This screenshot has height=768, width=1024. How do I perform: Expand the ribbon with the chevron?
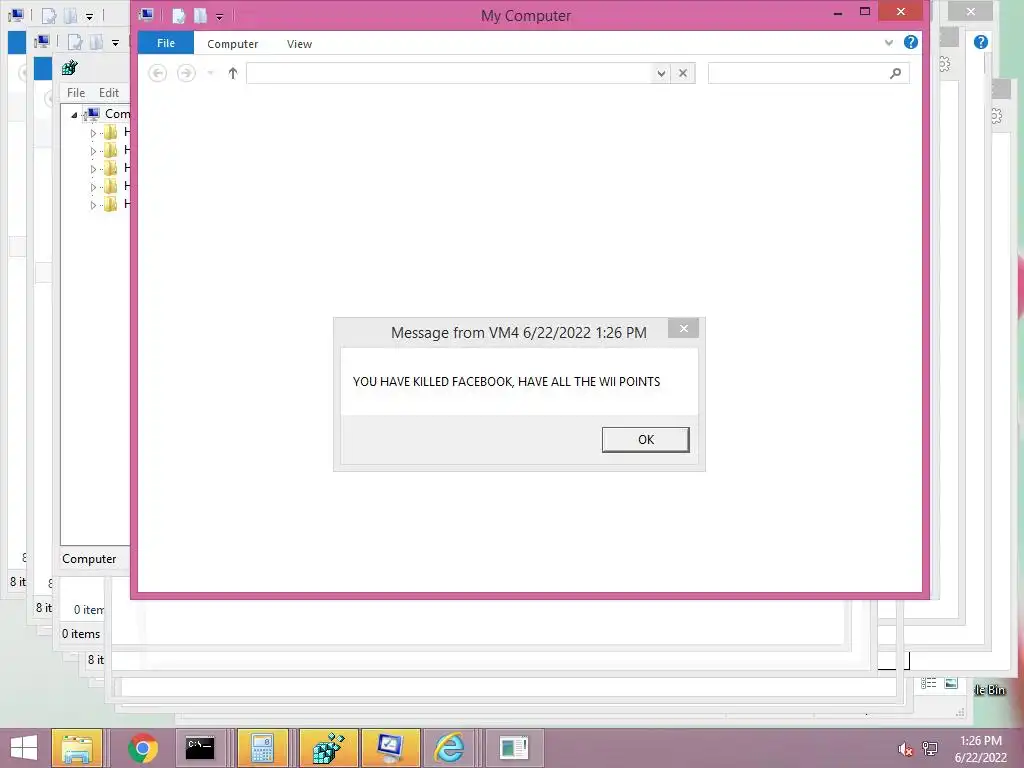coord(889,43)
